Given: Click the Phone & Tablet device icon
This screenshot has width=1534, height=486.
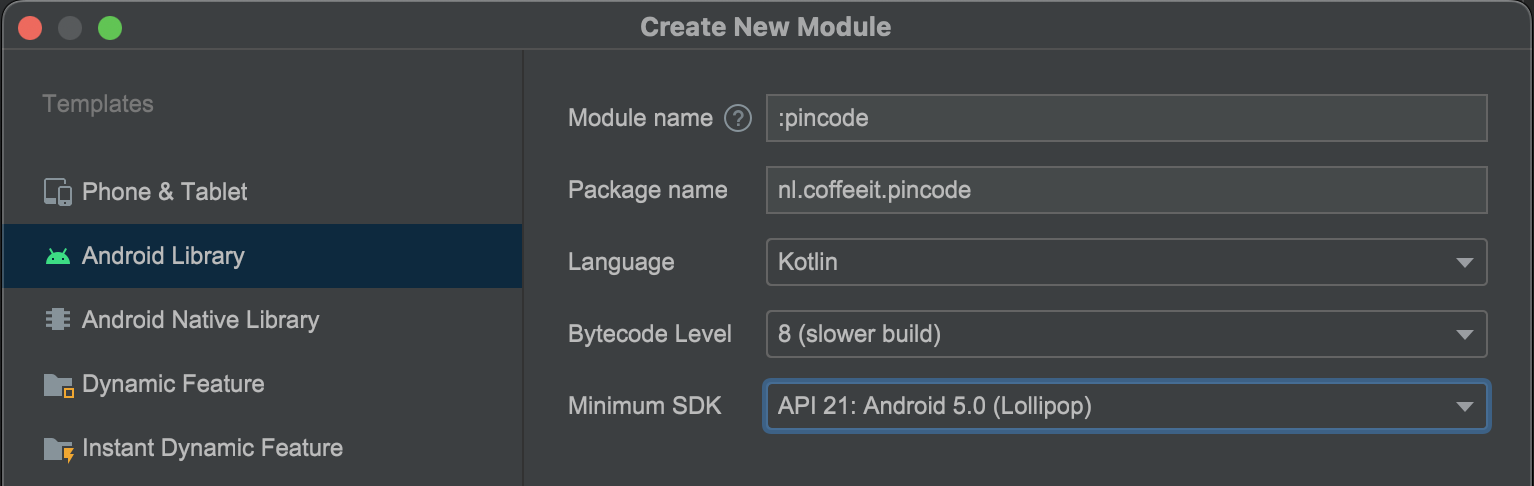Looking at the screenshot, I should click(58, 192).
